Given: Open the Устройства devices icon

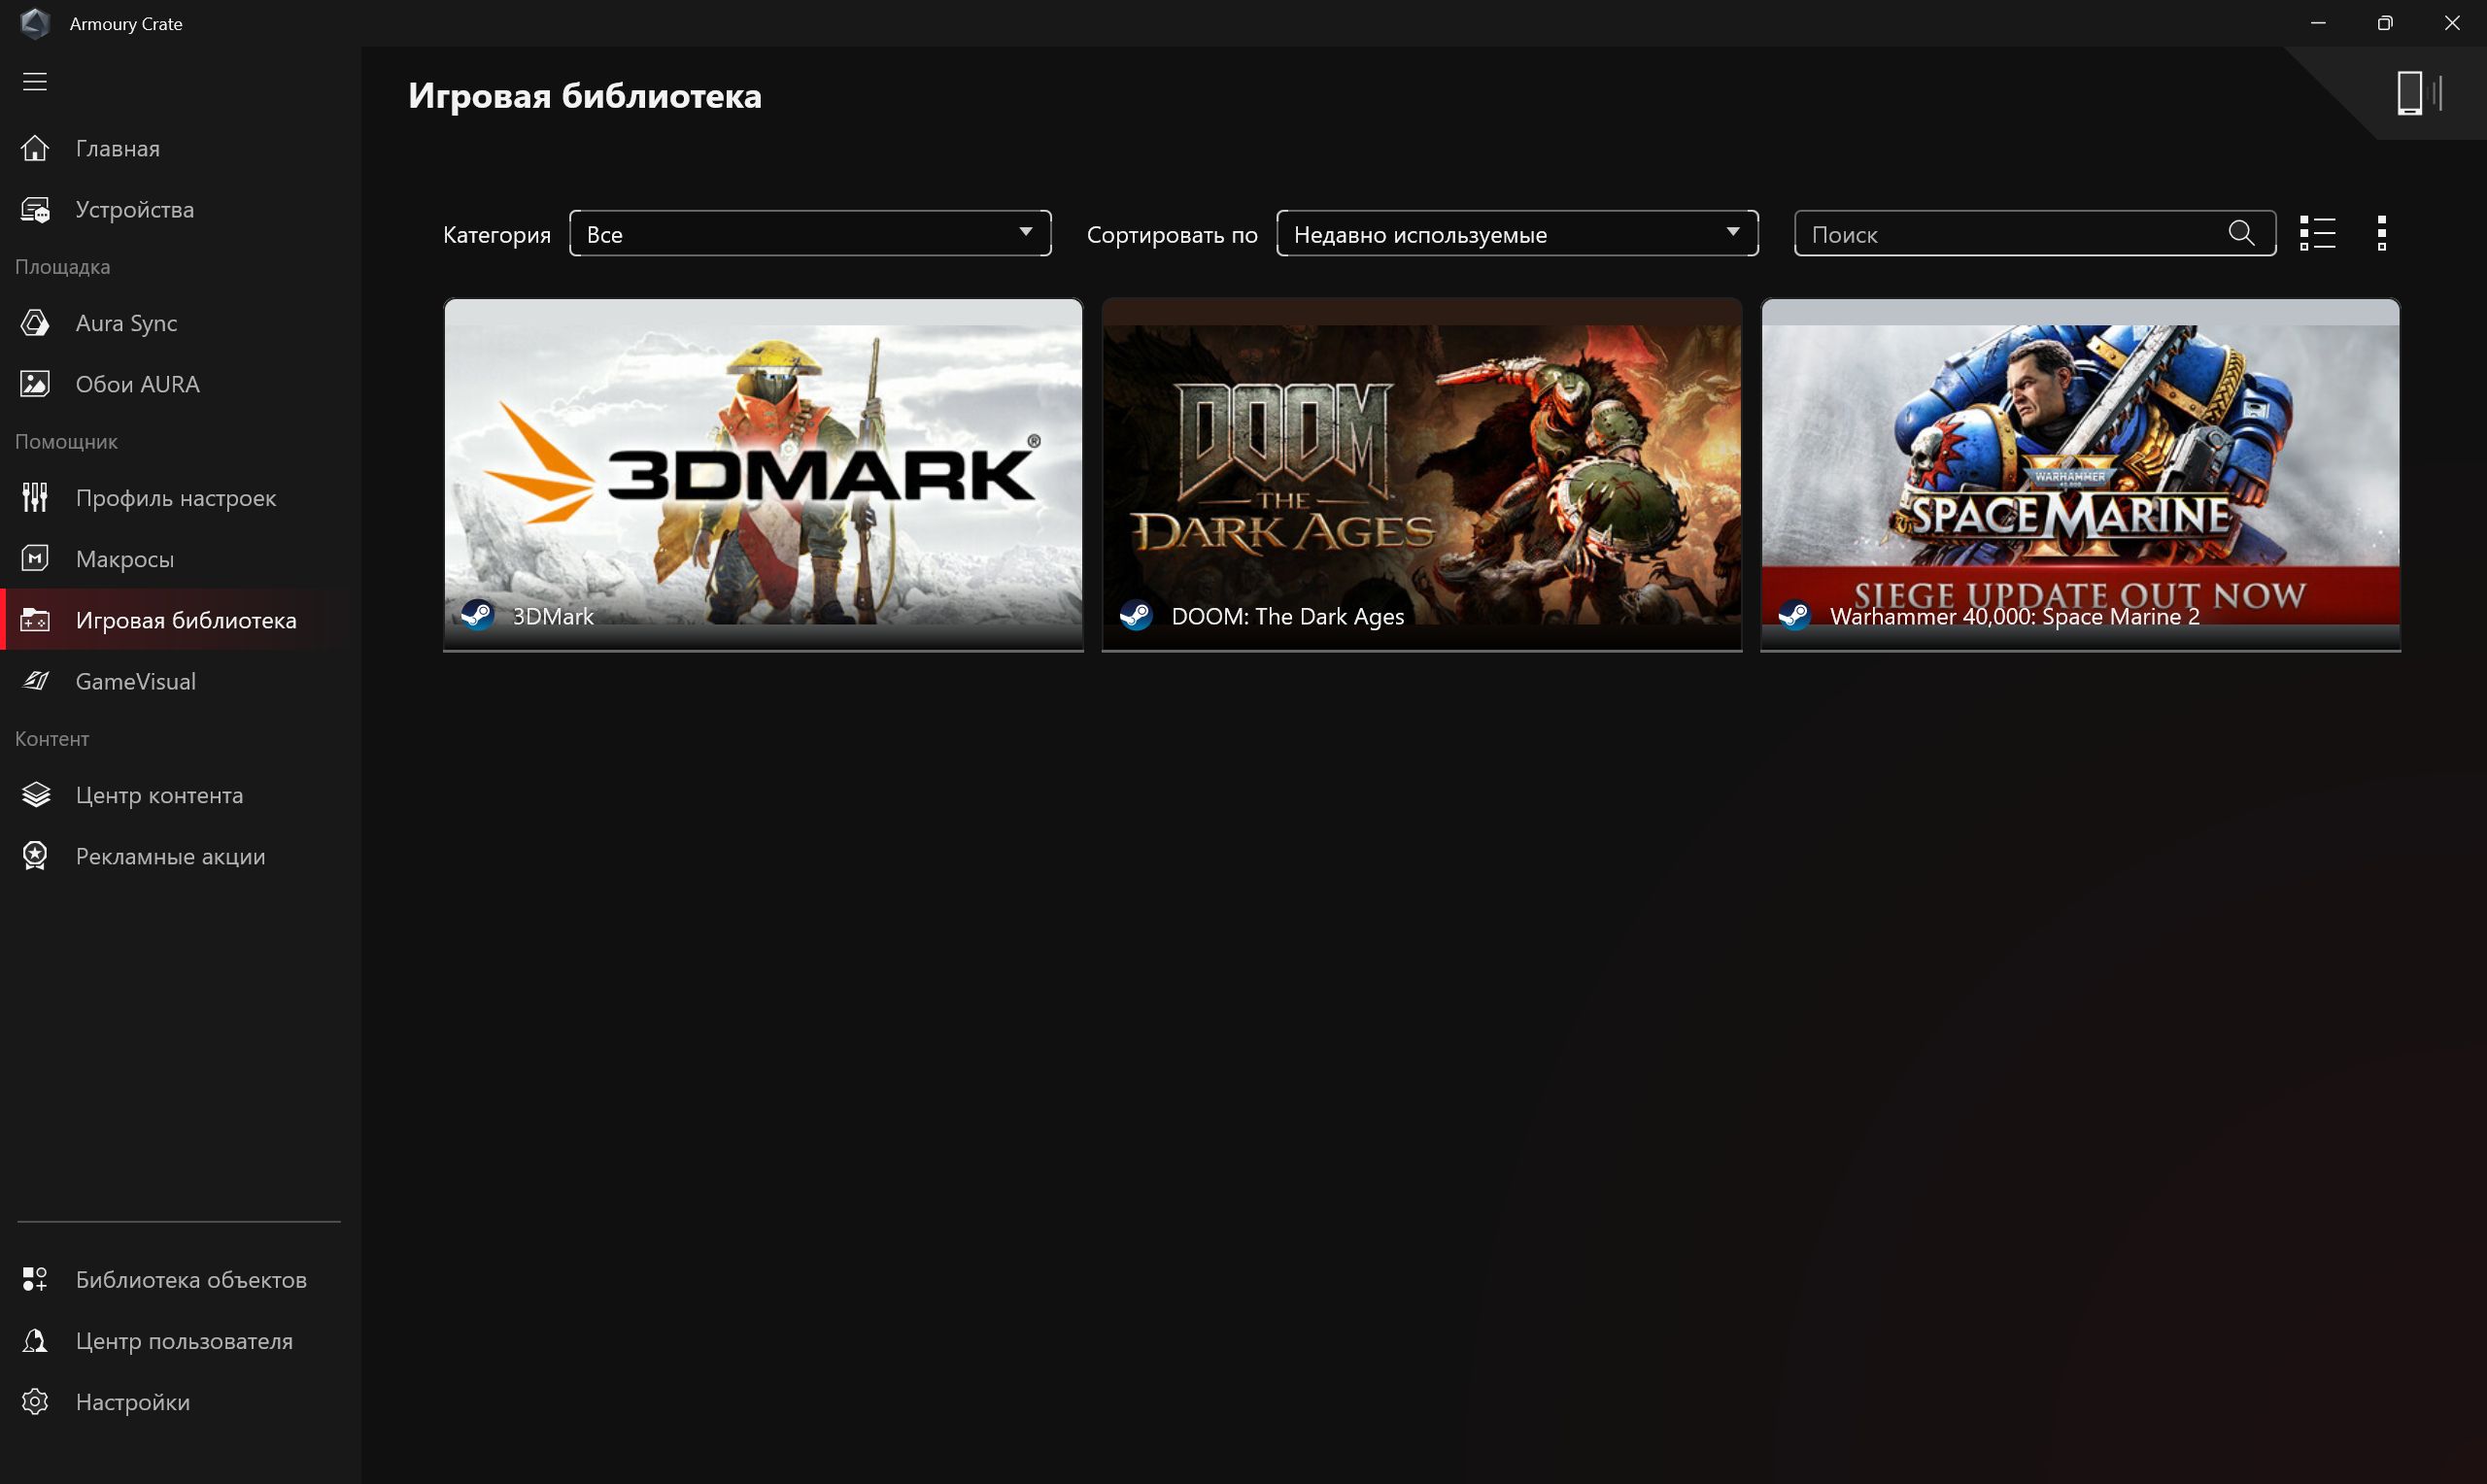Looking at the screenshot, I should 35,210.
